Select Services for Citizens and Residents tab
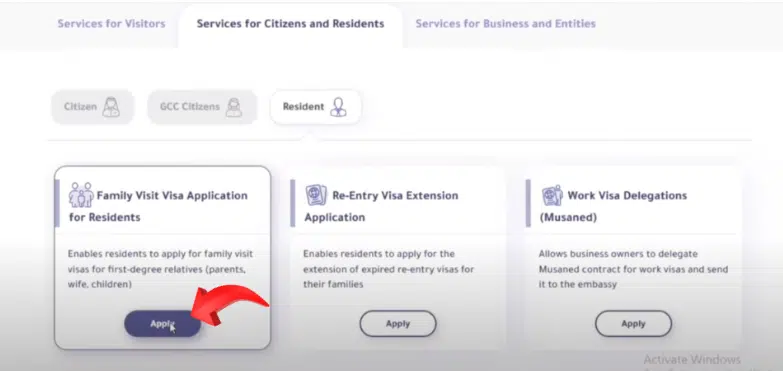The width and height of the screenshot is (783, 371). pos(290,23)
